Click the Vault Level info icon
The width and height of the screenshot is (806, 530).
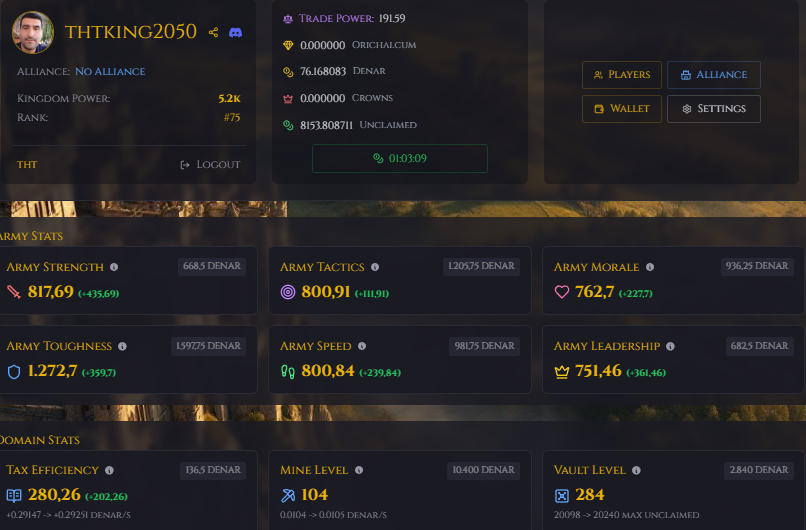click(636, 470)
